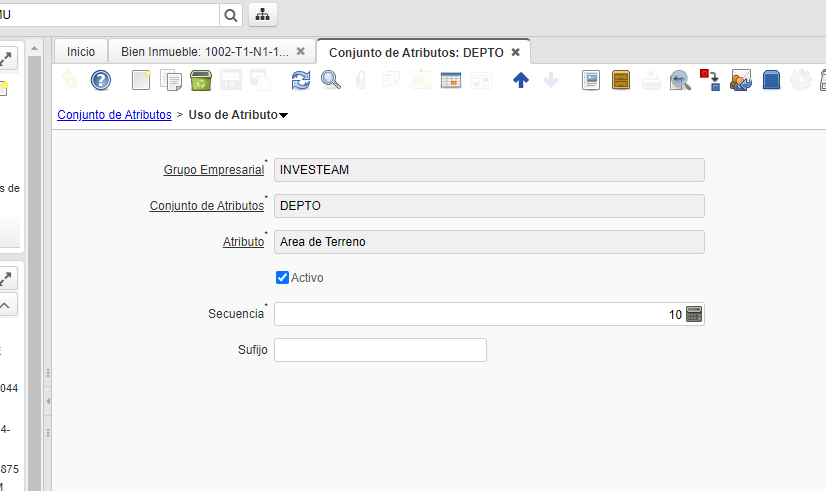
Task: Open the Help question mark icon
Action: pyautogui.click(x=101, y=81)
